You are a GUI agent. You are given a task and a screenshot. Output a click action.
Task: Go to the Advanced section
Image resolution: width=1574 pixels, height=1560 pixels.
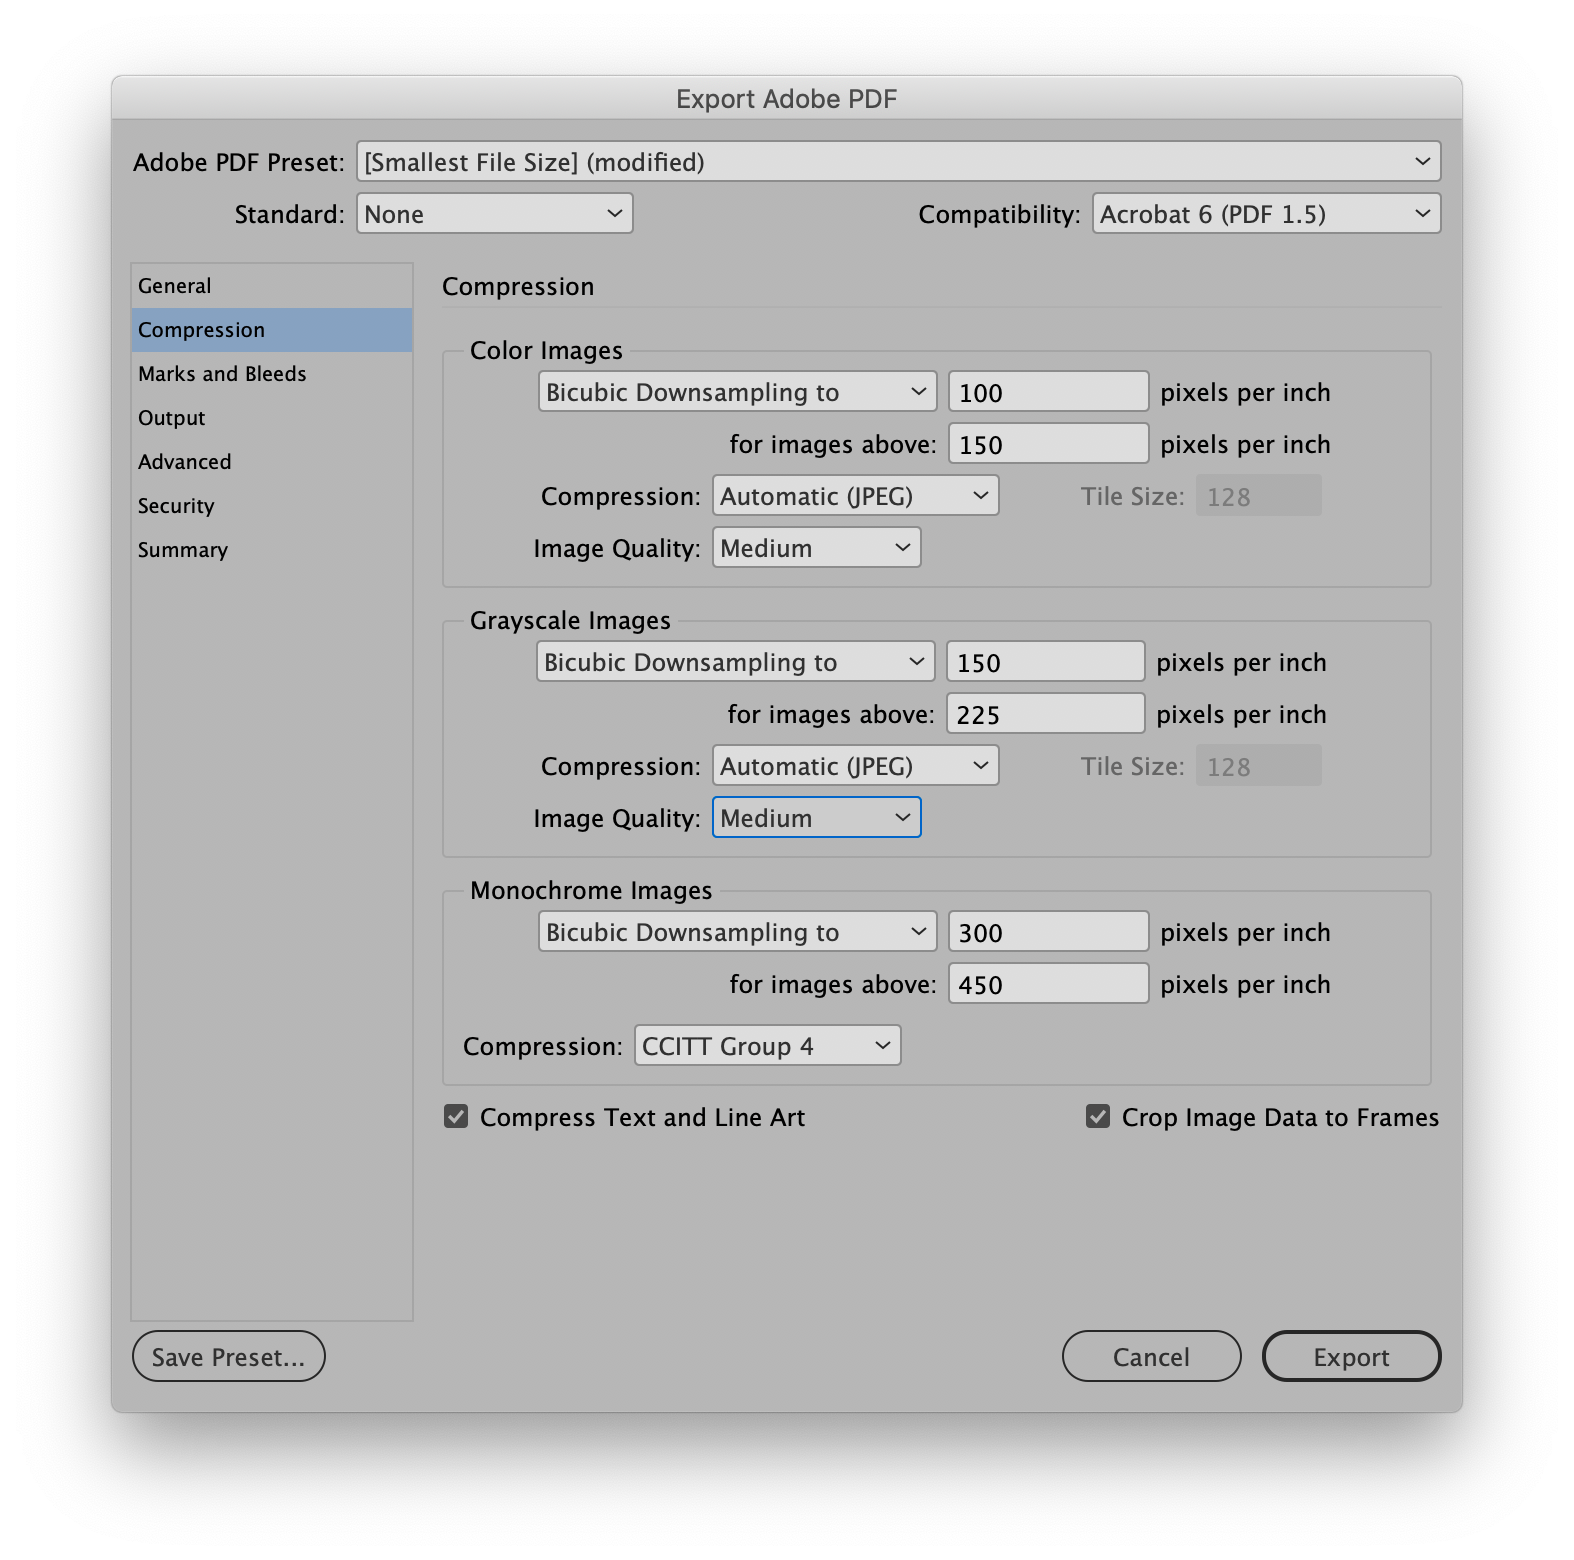(271, 462)
